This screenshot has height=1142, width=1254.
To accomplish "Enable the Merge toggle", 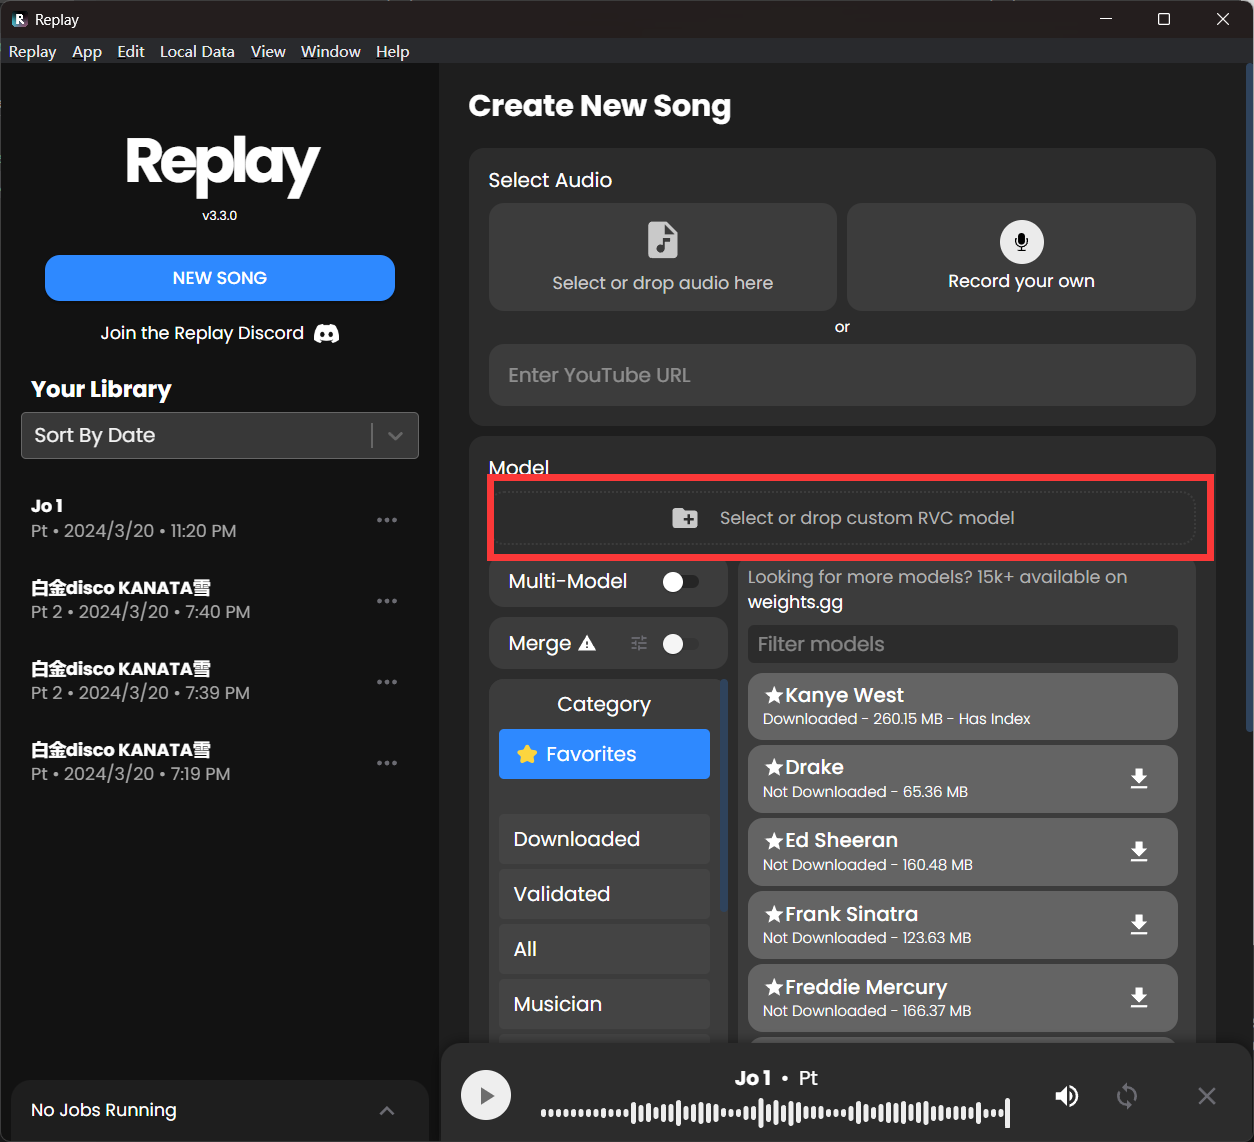I will (681, 644).
